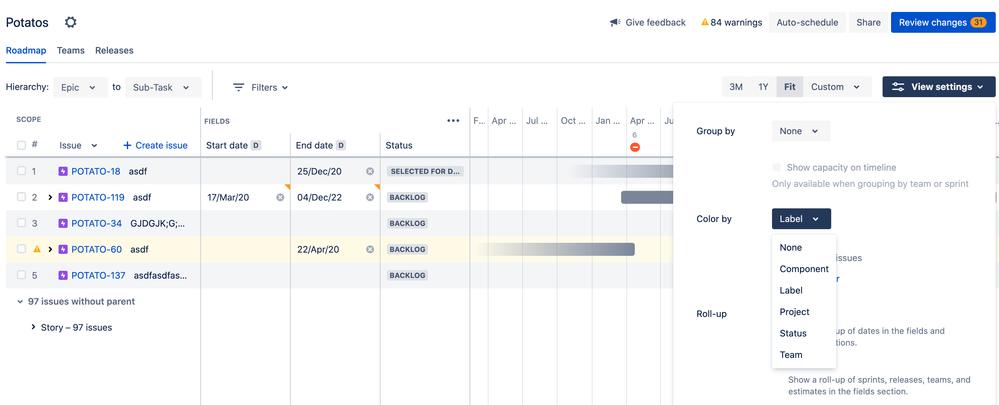Select checkbox for POTATO-34 row
This screenshot has height=405, width=999.
click(x=22, y=224)
